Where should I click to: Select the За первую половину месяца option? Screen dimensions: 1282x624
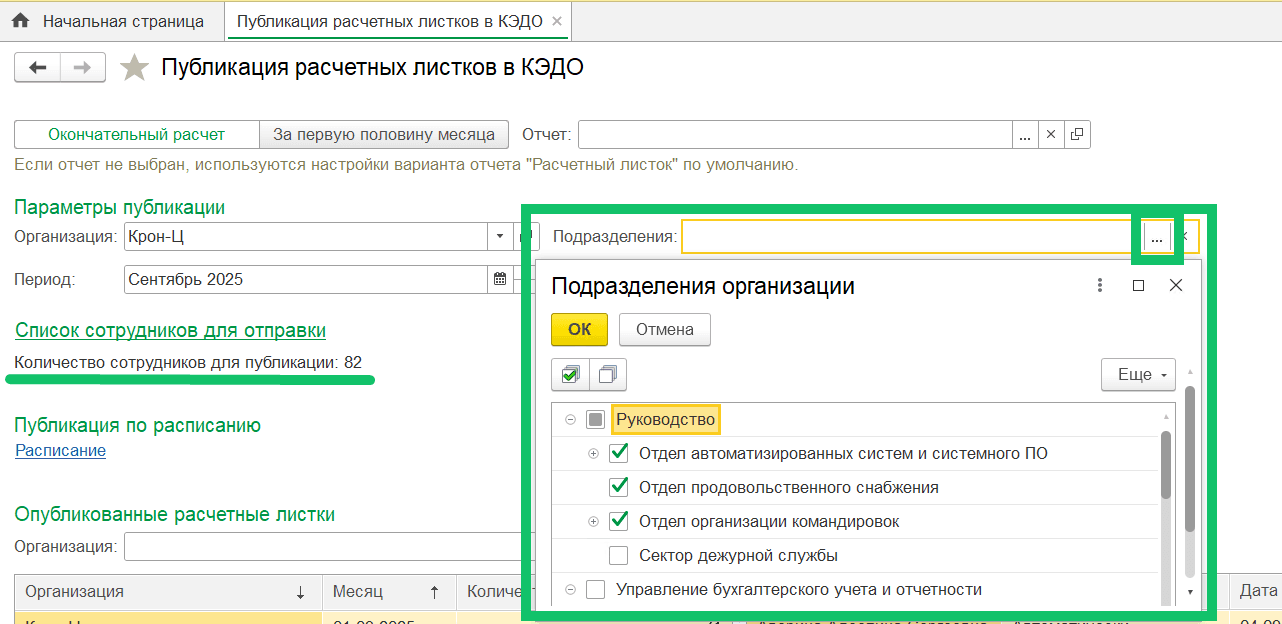(384, 134)
